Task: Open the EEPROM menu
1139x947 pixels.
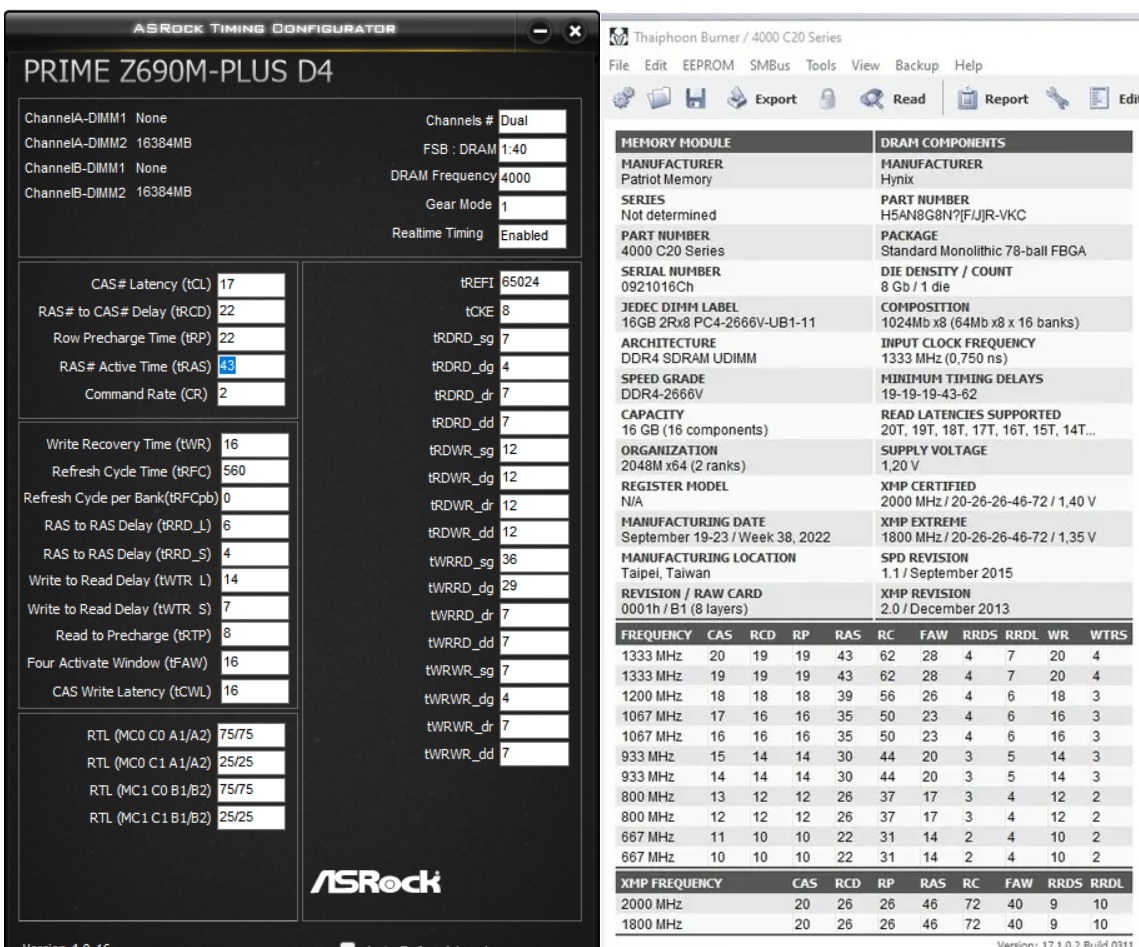Action: coord(708,65)
